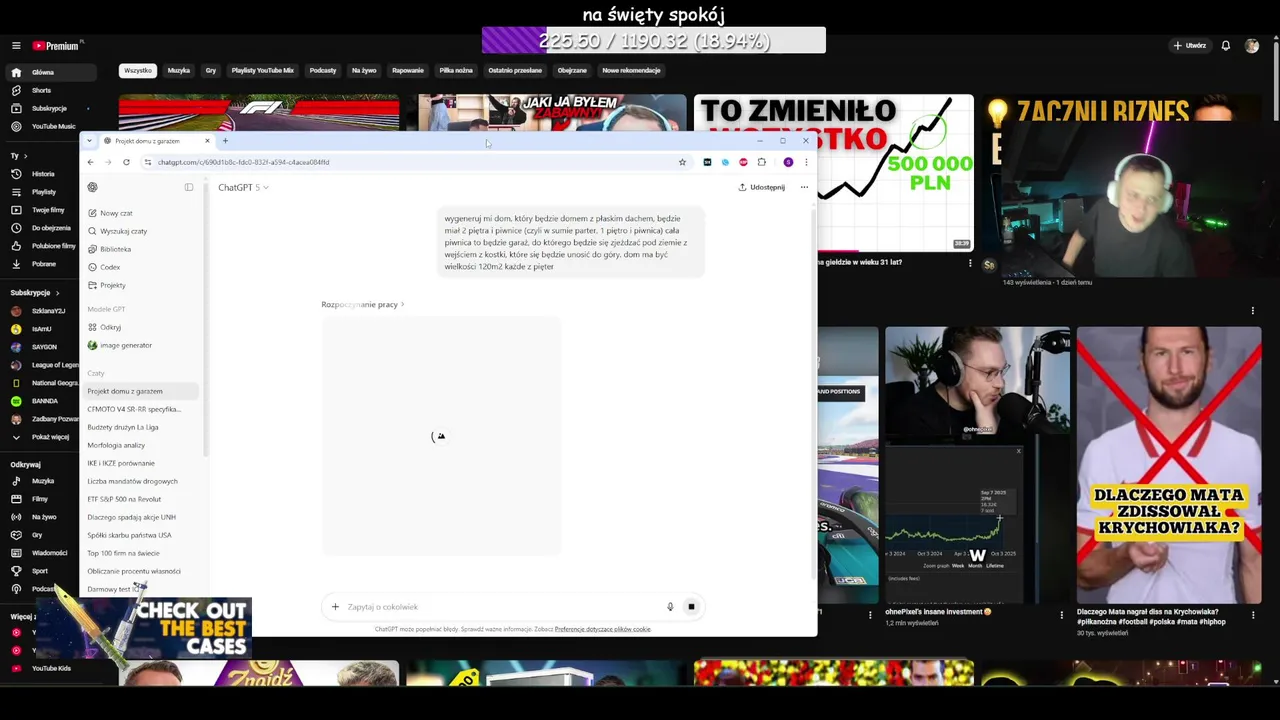Screen dimensions: 1280x720
Task: Go back in the browser window
Action: 90,162
